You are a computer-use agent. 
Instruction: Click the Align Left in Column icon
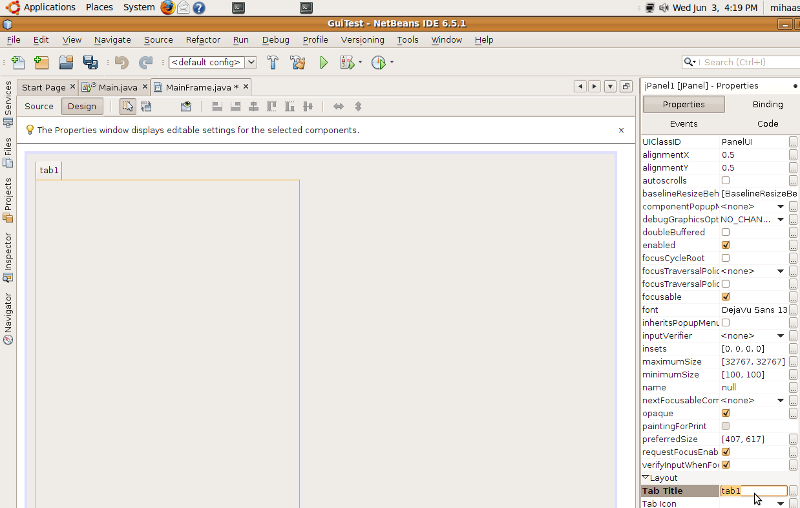pos(217,106)
